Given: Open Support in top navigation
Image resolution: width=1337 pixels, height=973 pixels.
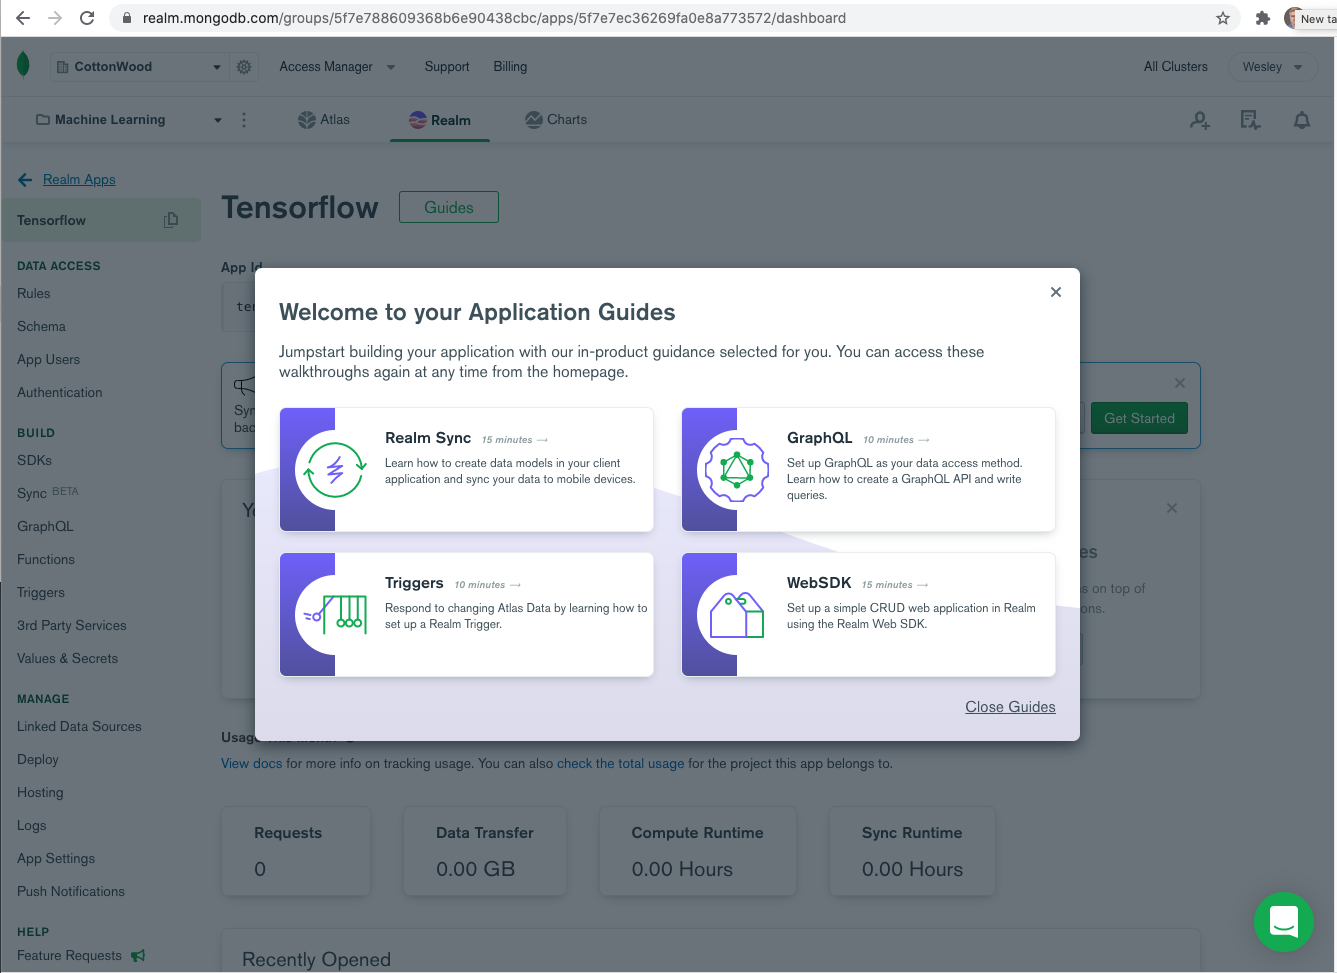Looking at the screenshot, I should click(x=447, y=67).
